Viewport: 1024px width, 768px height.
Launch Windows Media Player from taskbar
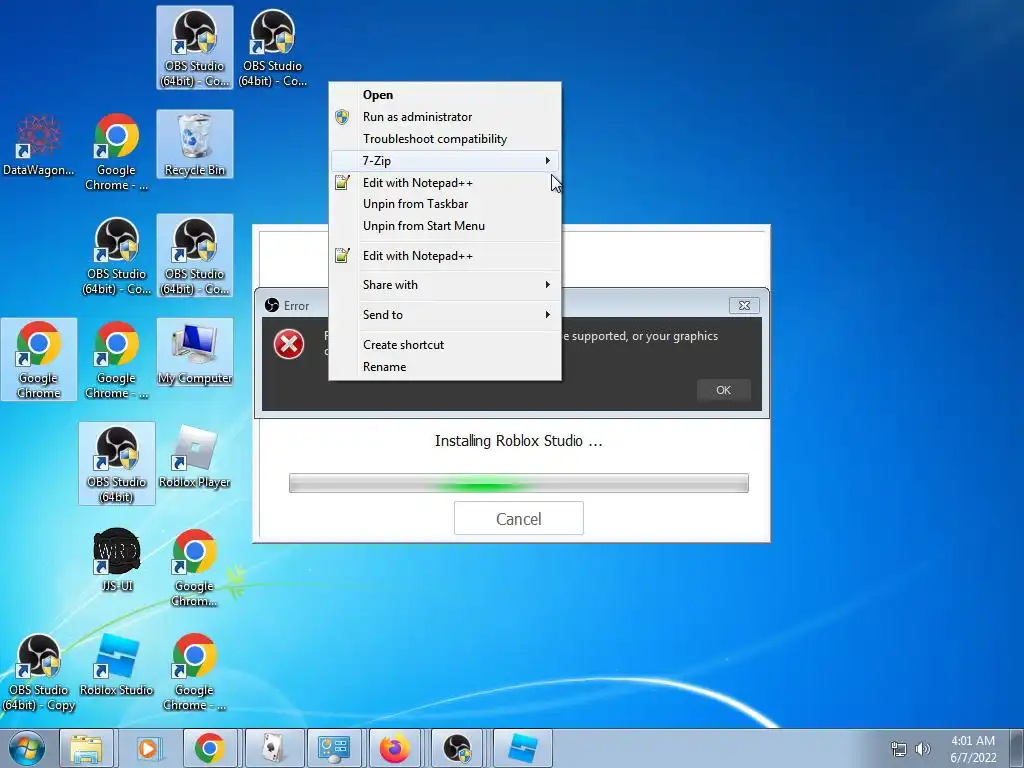pyautogui.click(x=148, y=748)
